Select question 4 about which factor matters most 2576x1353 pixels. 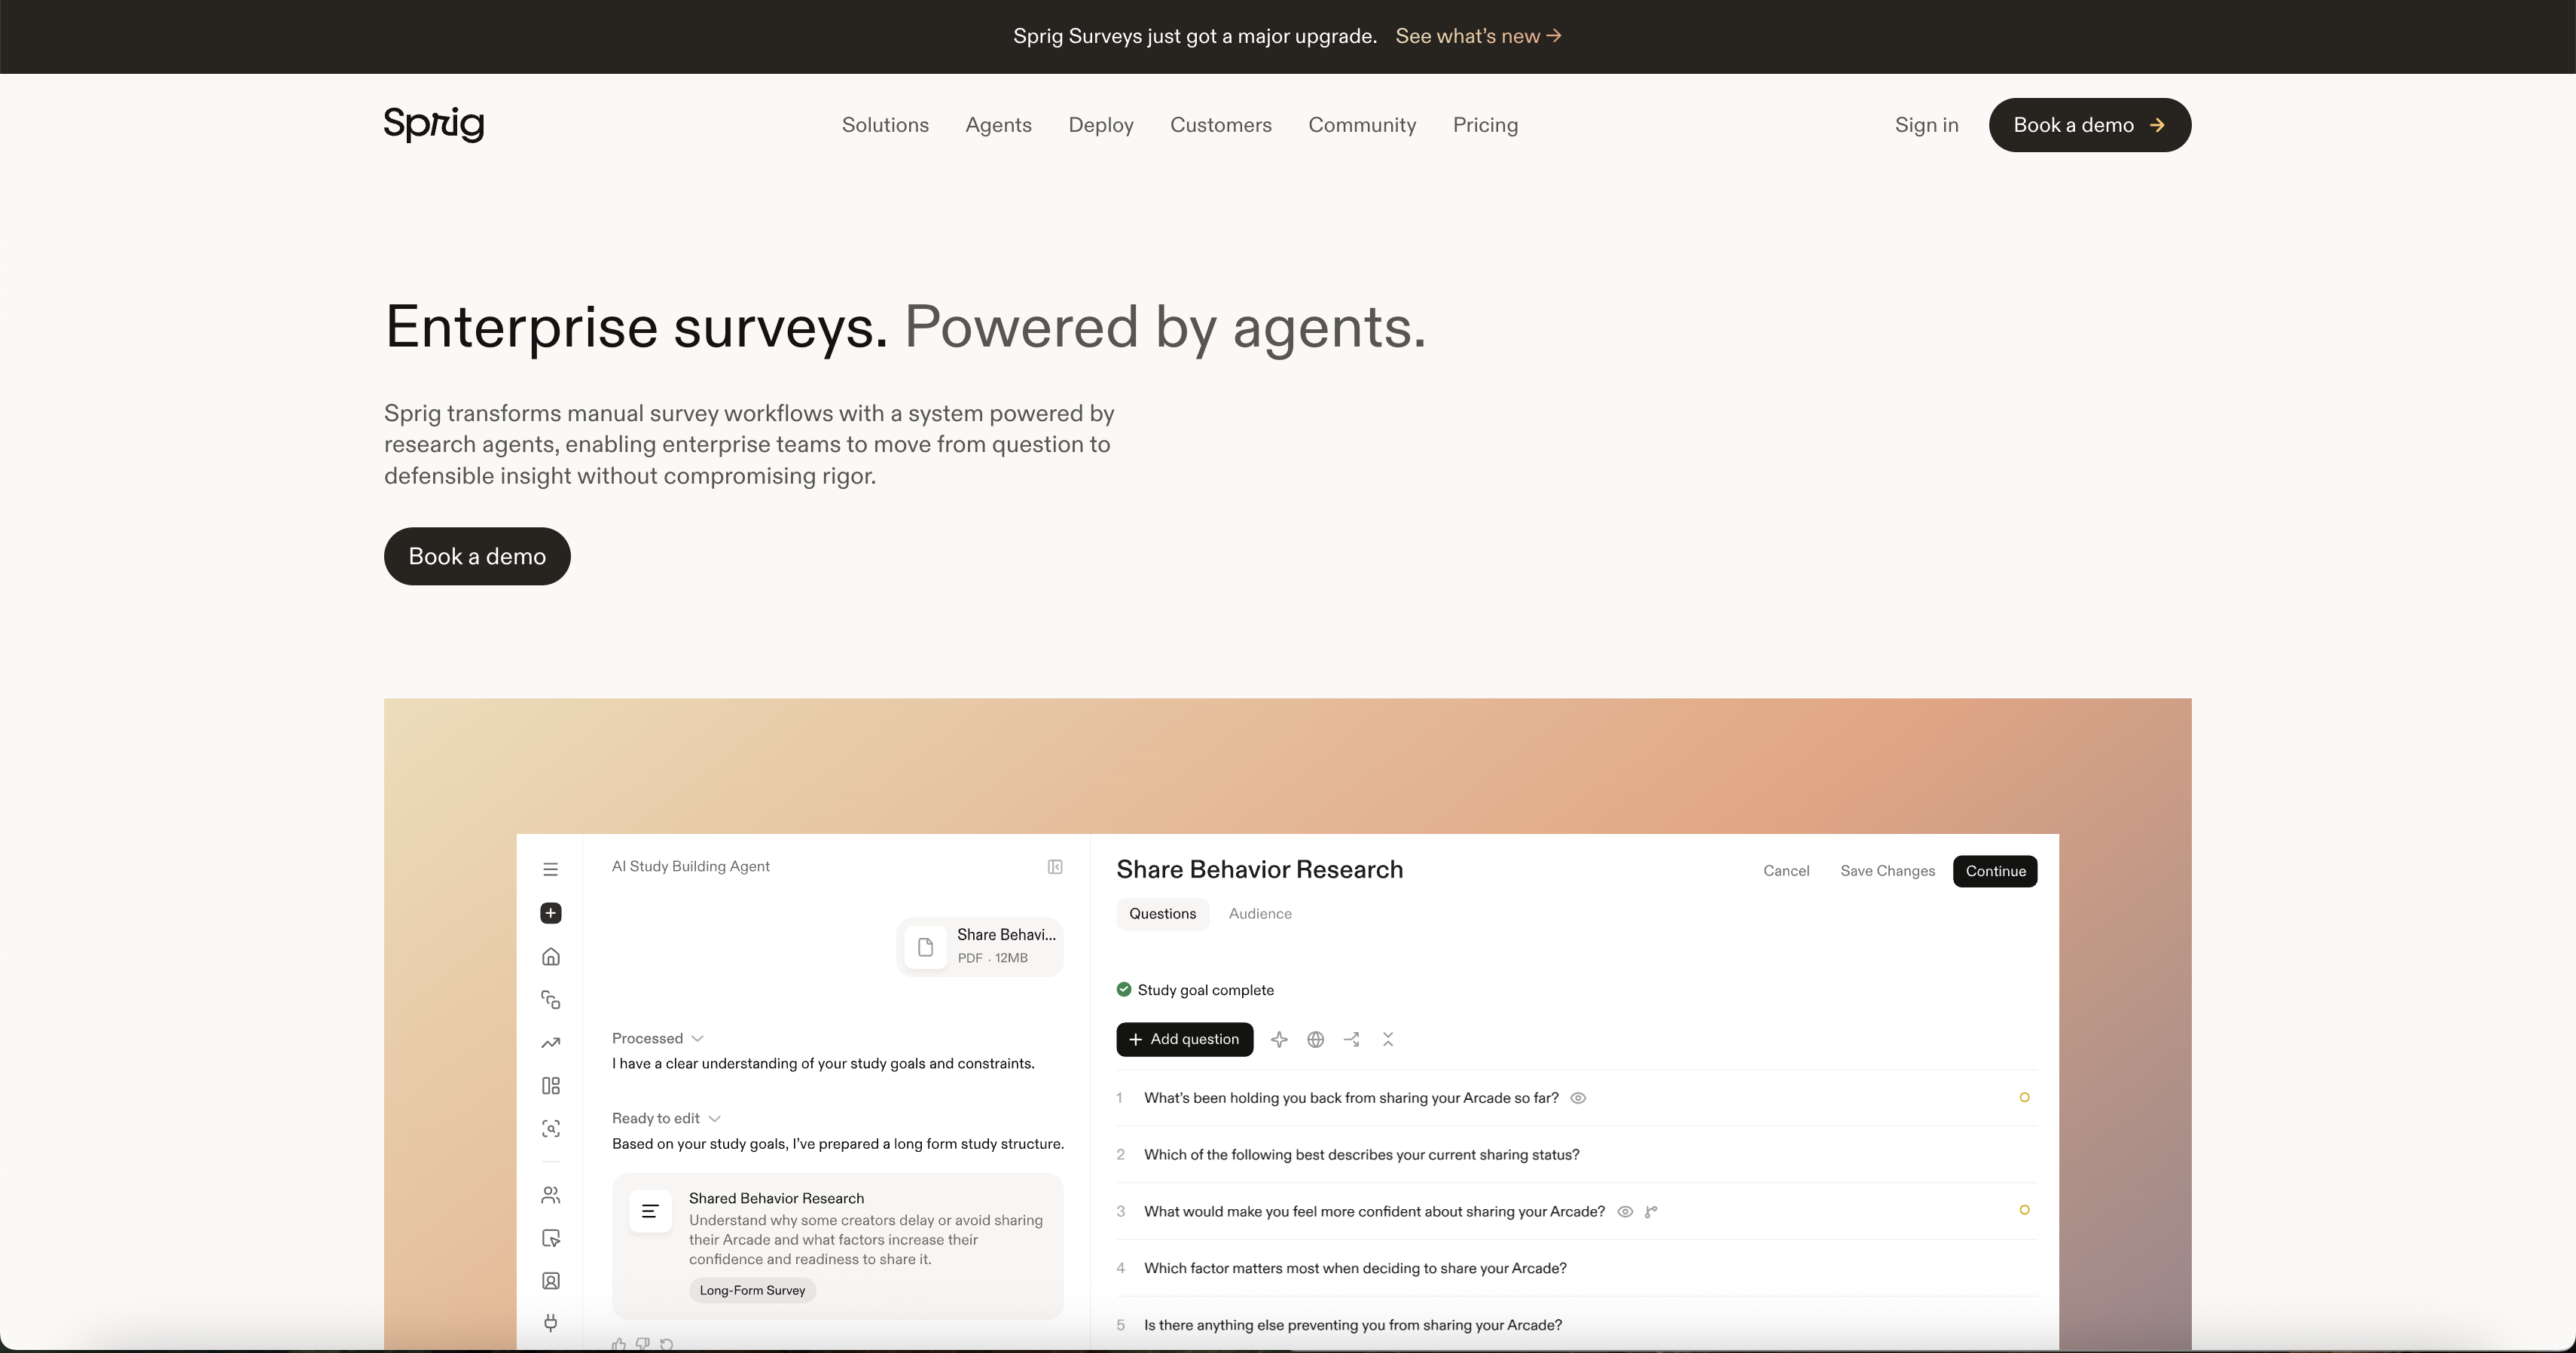pyautogui.click(x=1576, y=1268)
